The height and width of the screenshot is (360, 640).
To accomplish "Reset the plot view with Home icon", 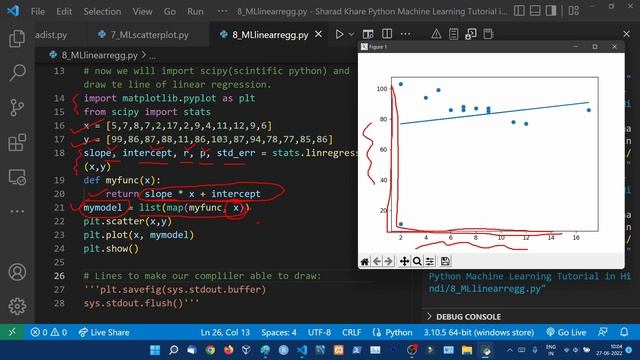I will tap(364, 261).
